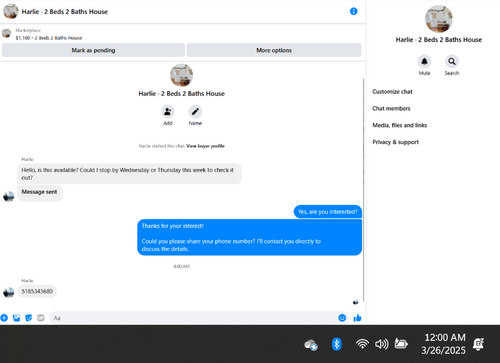Click the message input field

(199, 318)
